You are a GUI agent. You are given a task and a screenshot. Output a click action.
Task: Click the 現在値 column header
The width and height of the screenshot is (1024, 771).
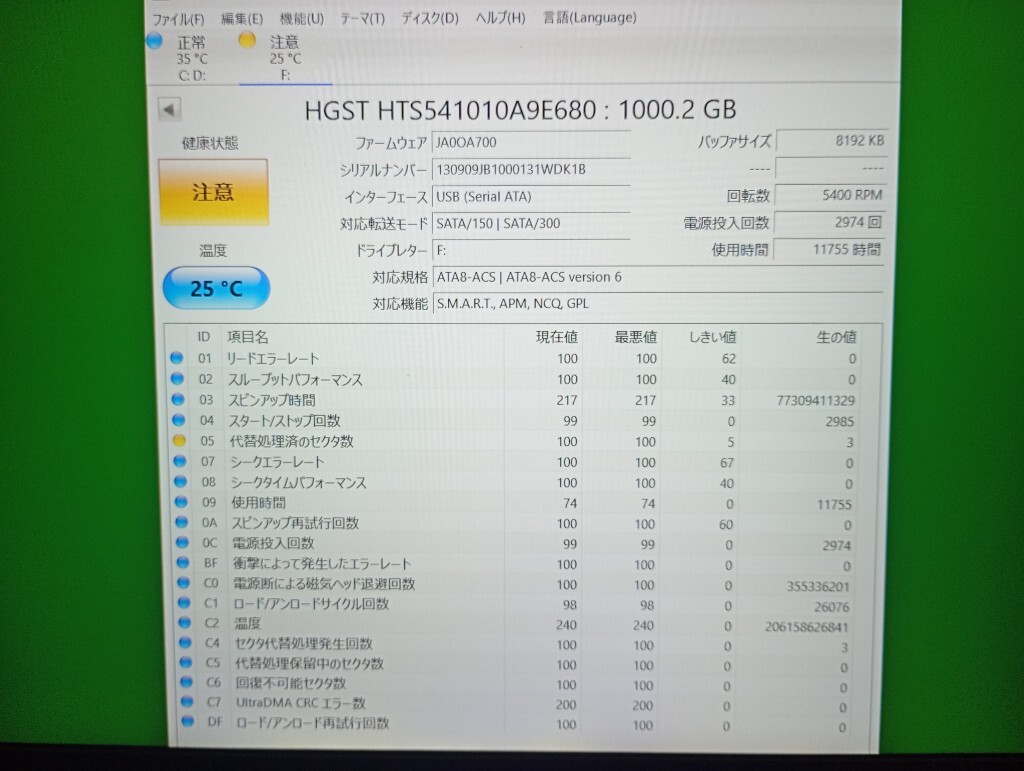(x=556, y=337)
